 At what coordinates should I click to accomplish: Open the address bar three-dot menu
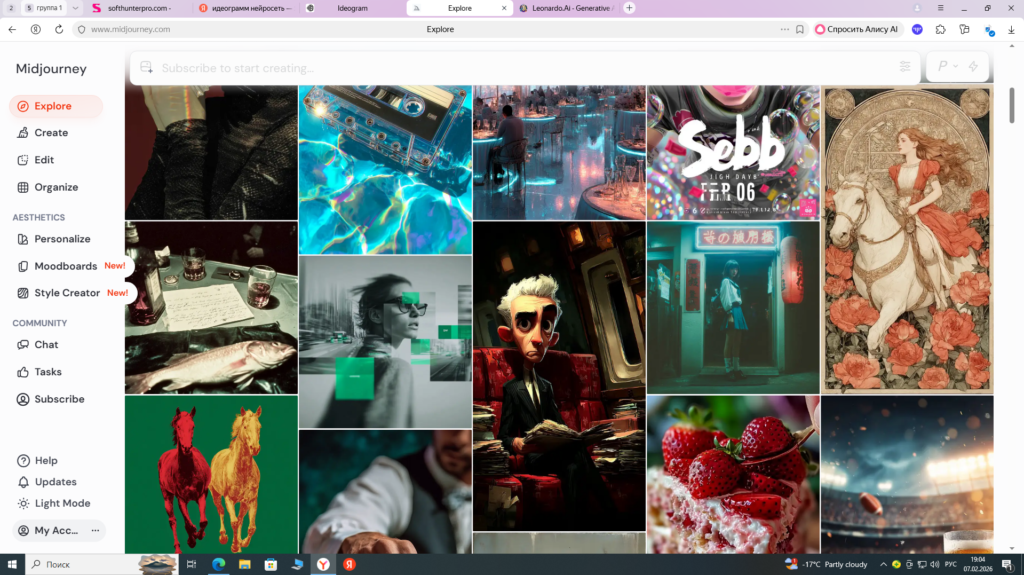coord(784,29)
